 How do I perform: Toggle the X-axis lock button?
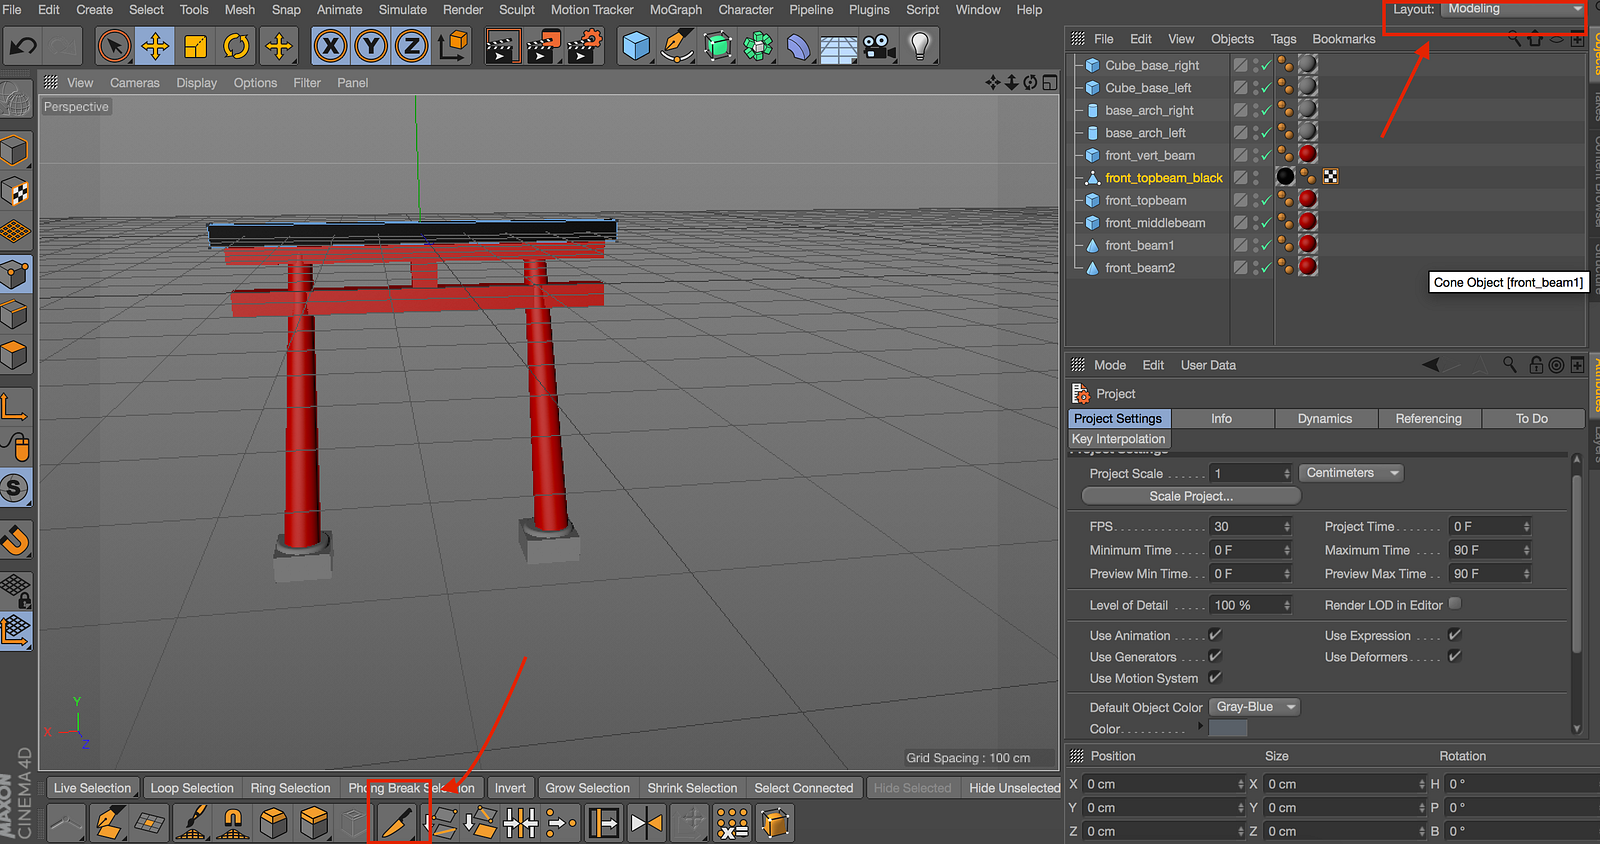[x=331, y=46]
